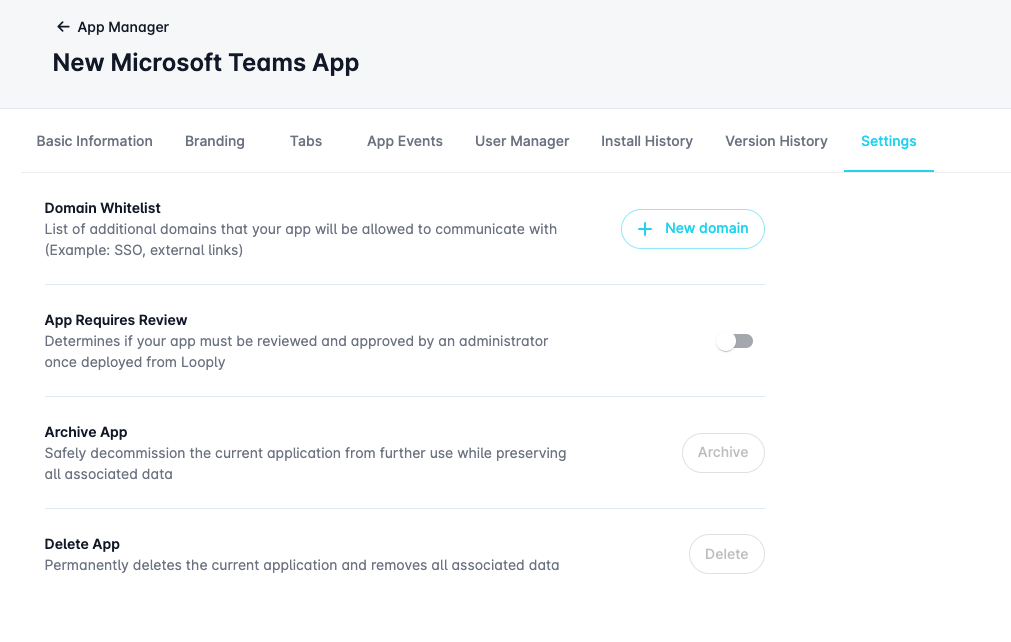Viewport: 1011px width, 642px height.
Task: Select the Tabs tab
Action: (x=306, y=141)
